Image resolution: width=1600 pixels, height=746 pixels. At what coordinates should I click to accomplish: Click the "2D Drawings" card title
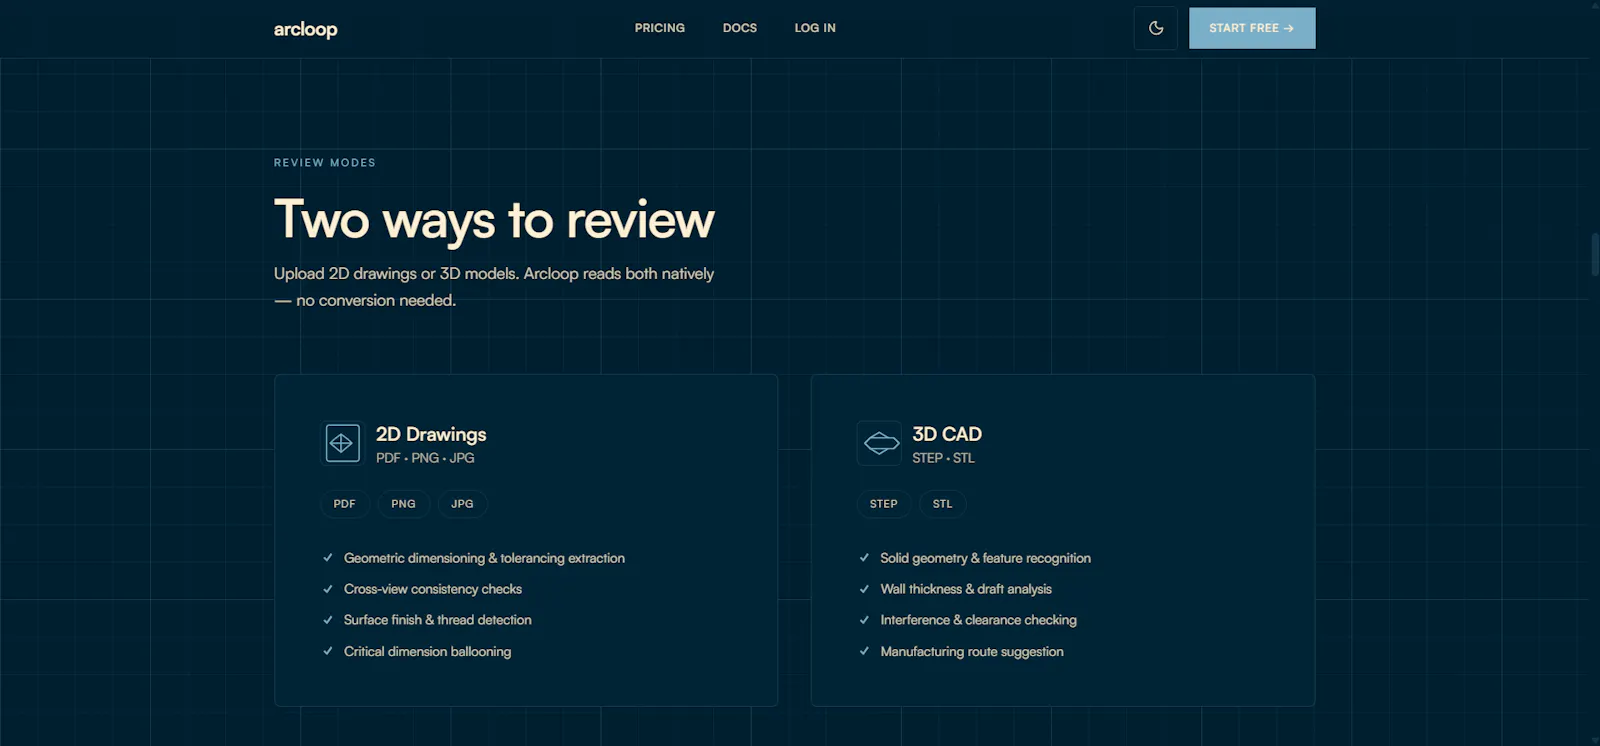[431, 434]
